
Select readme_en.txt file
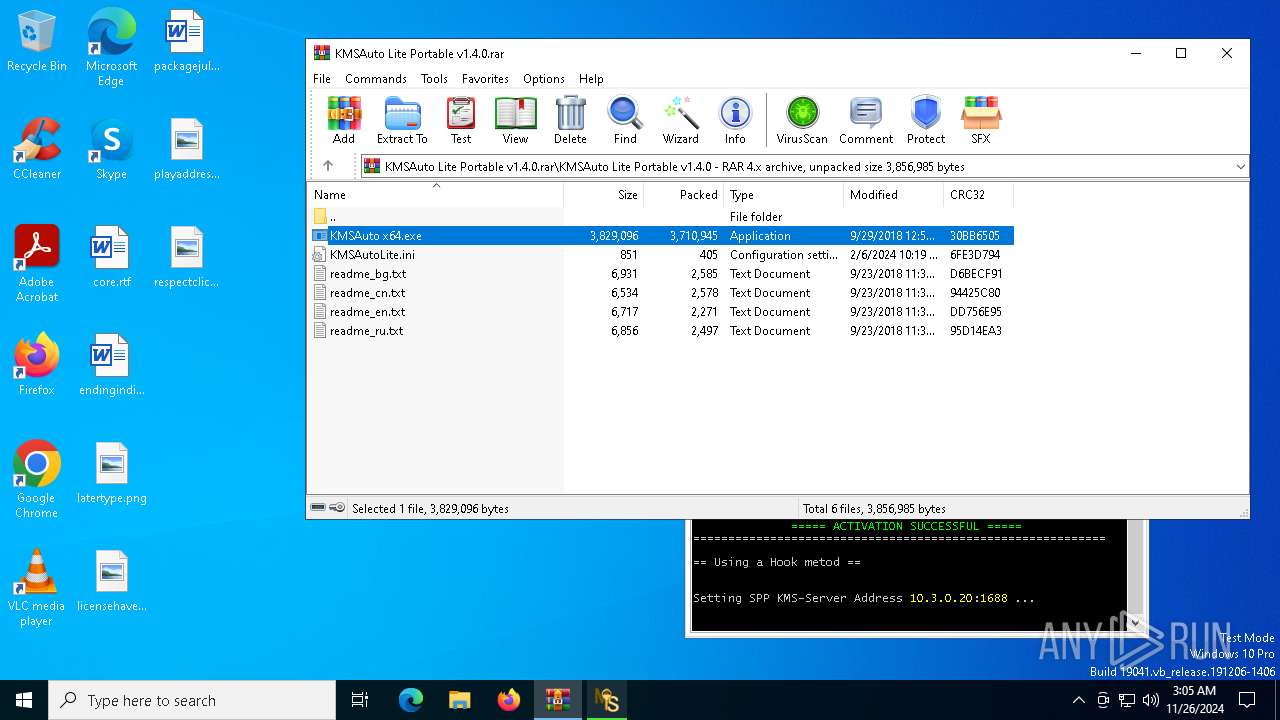(x=661, y=312)
